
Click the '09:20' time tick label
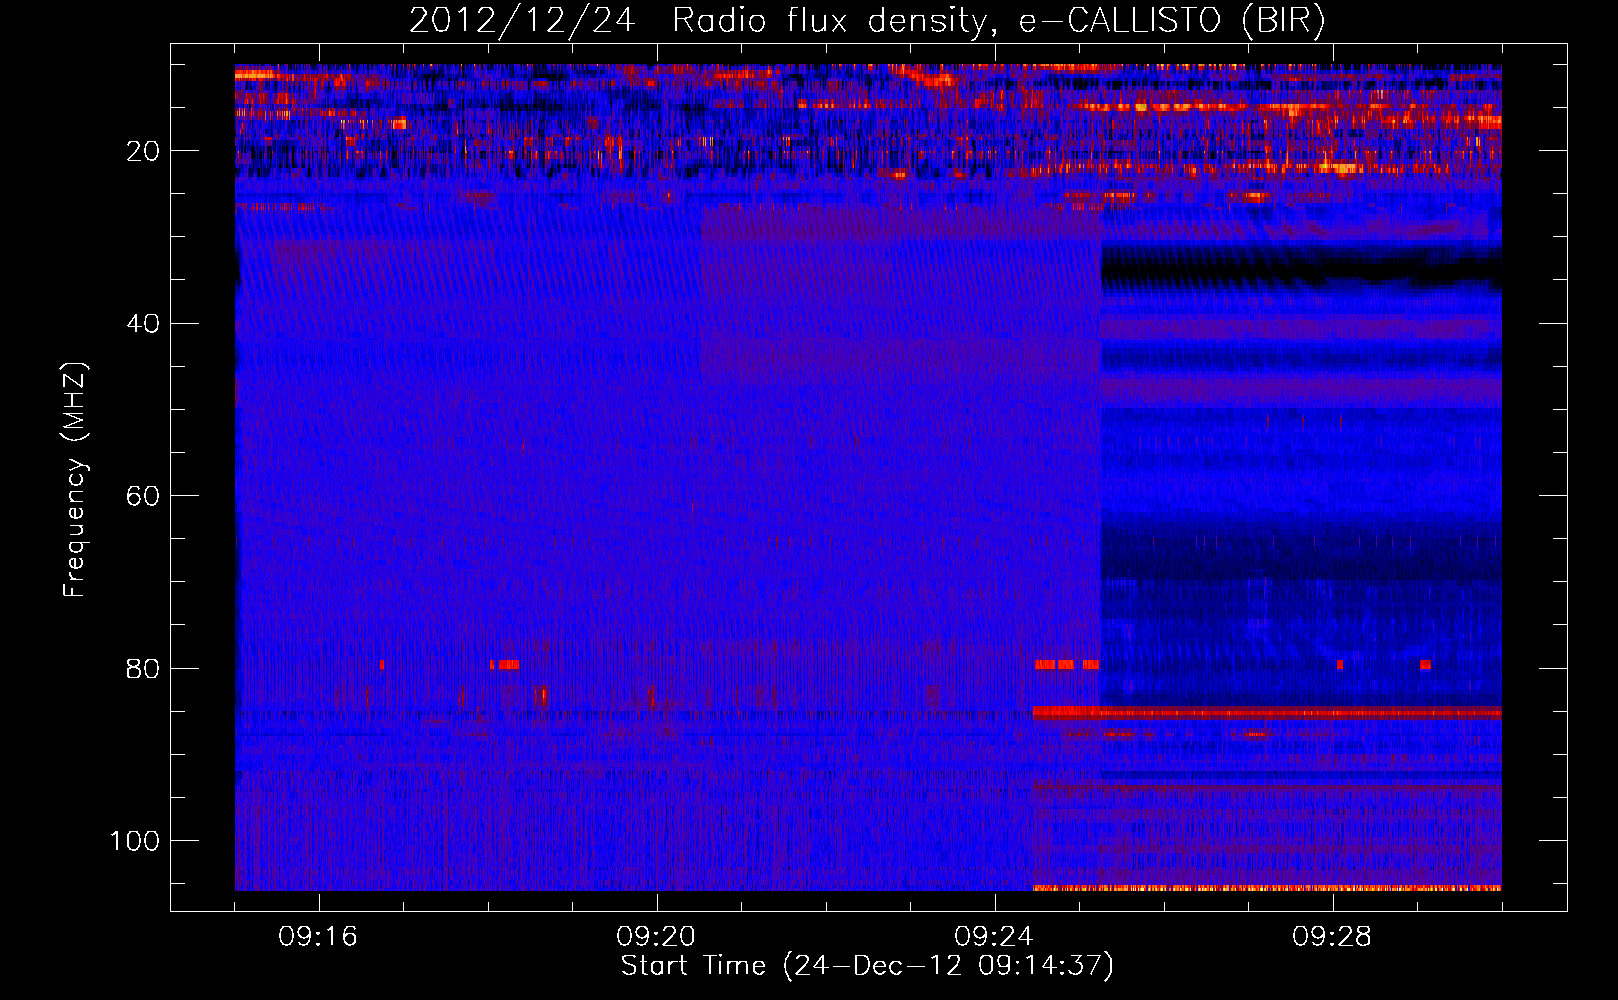pyautogui.click(x=656, y=937)
